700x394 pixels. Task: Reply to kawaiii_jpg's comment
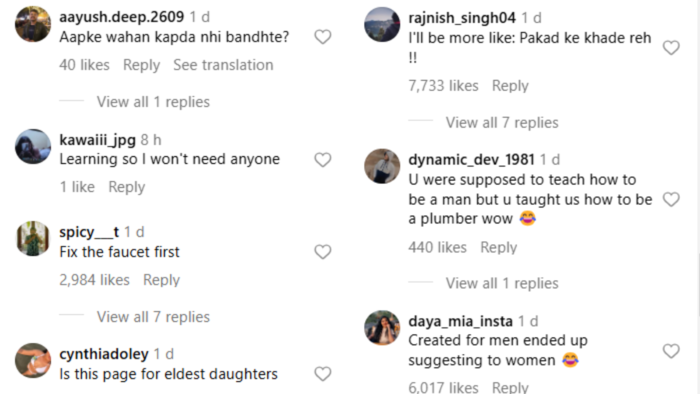point(127,187)
